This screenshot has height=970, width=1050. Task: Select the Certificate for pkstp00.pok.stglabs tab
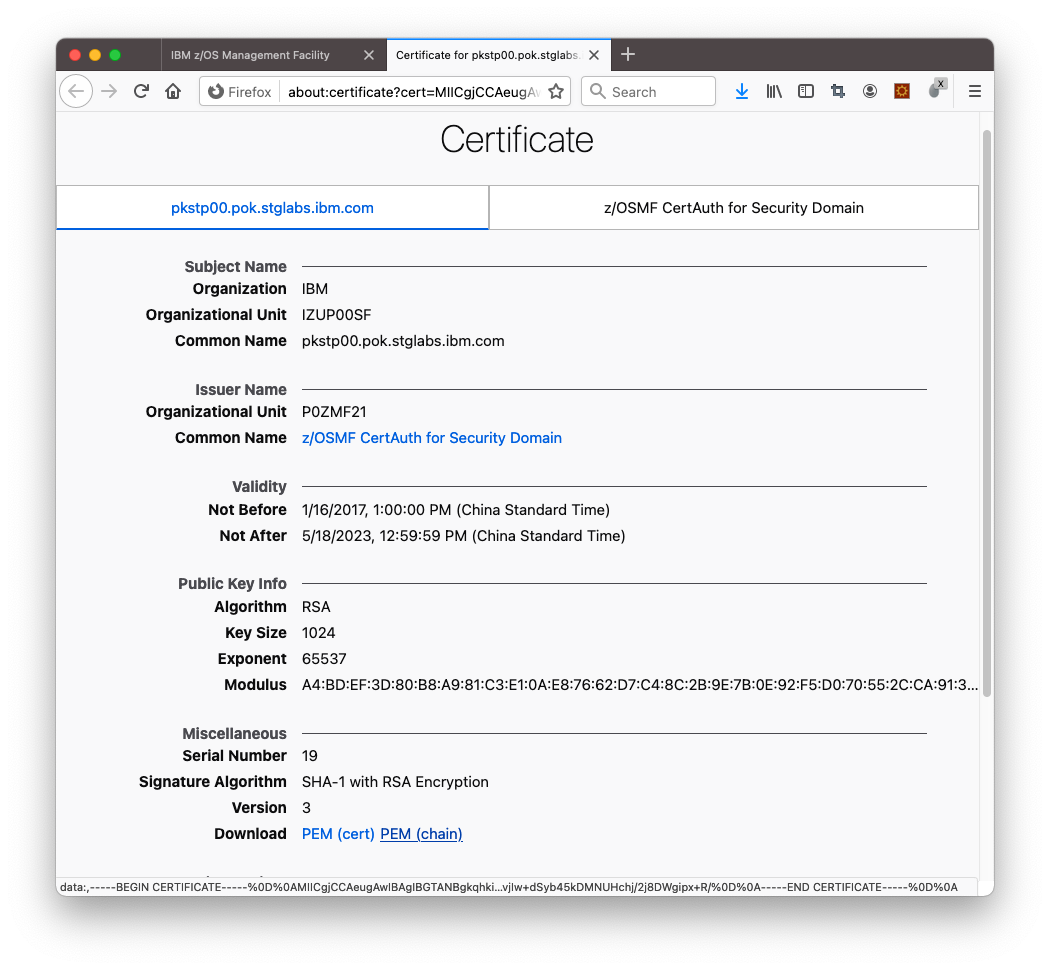point(498,55)
